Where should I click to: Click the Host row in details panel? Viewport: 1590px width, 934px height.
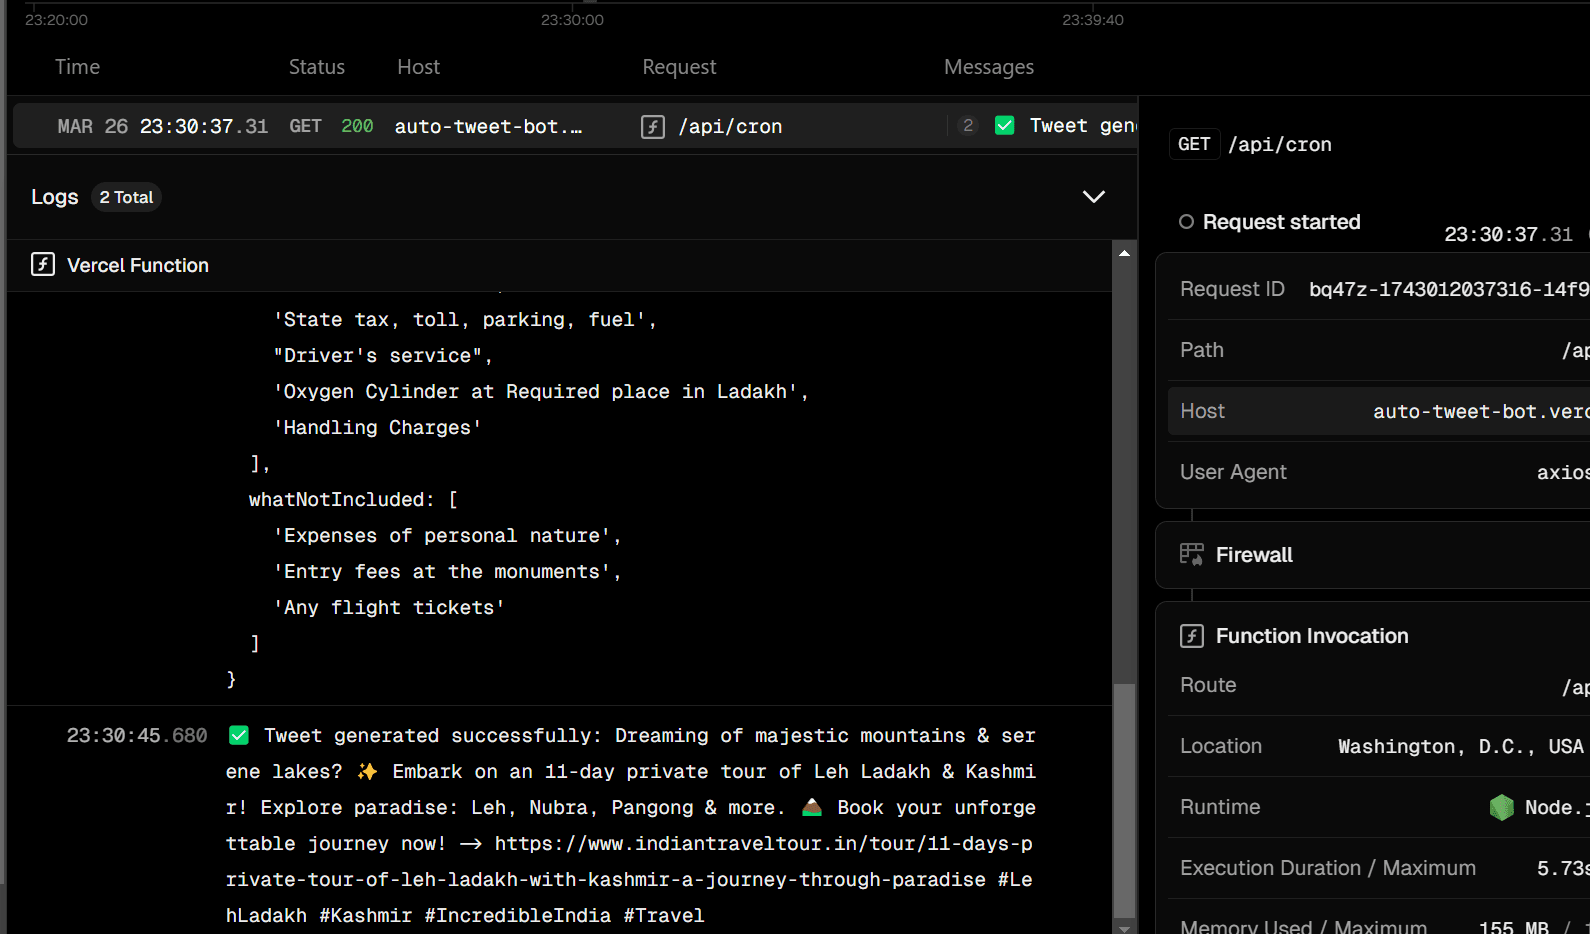point(1379,411)
